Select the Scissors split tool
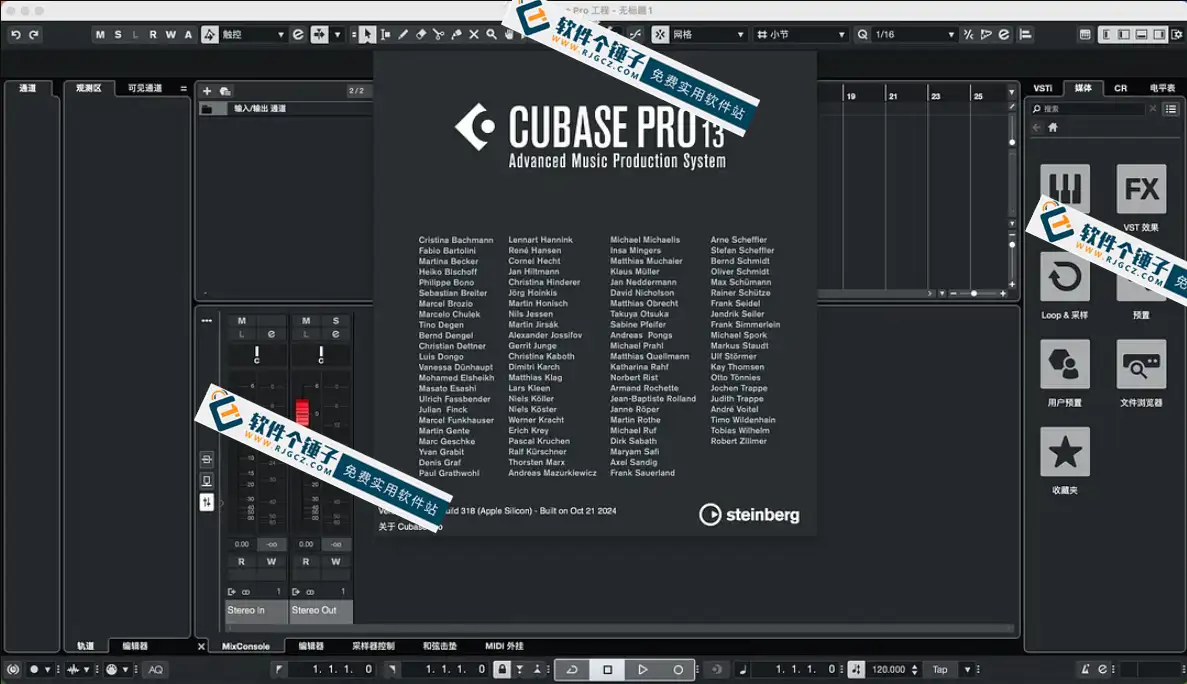Viewport: 1187px width, 684px height. (438, 35)
